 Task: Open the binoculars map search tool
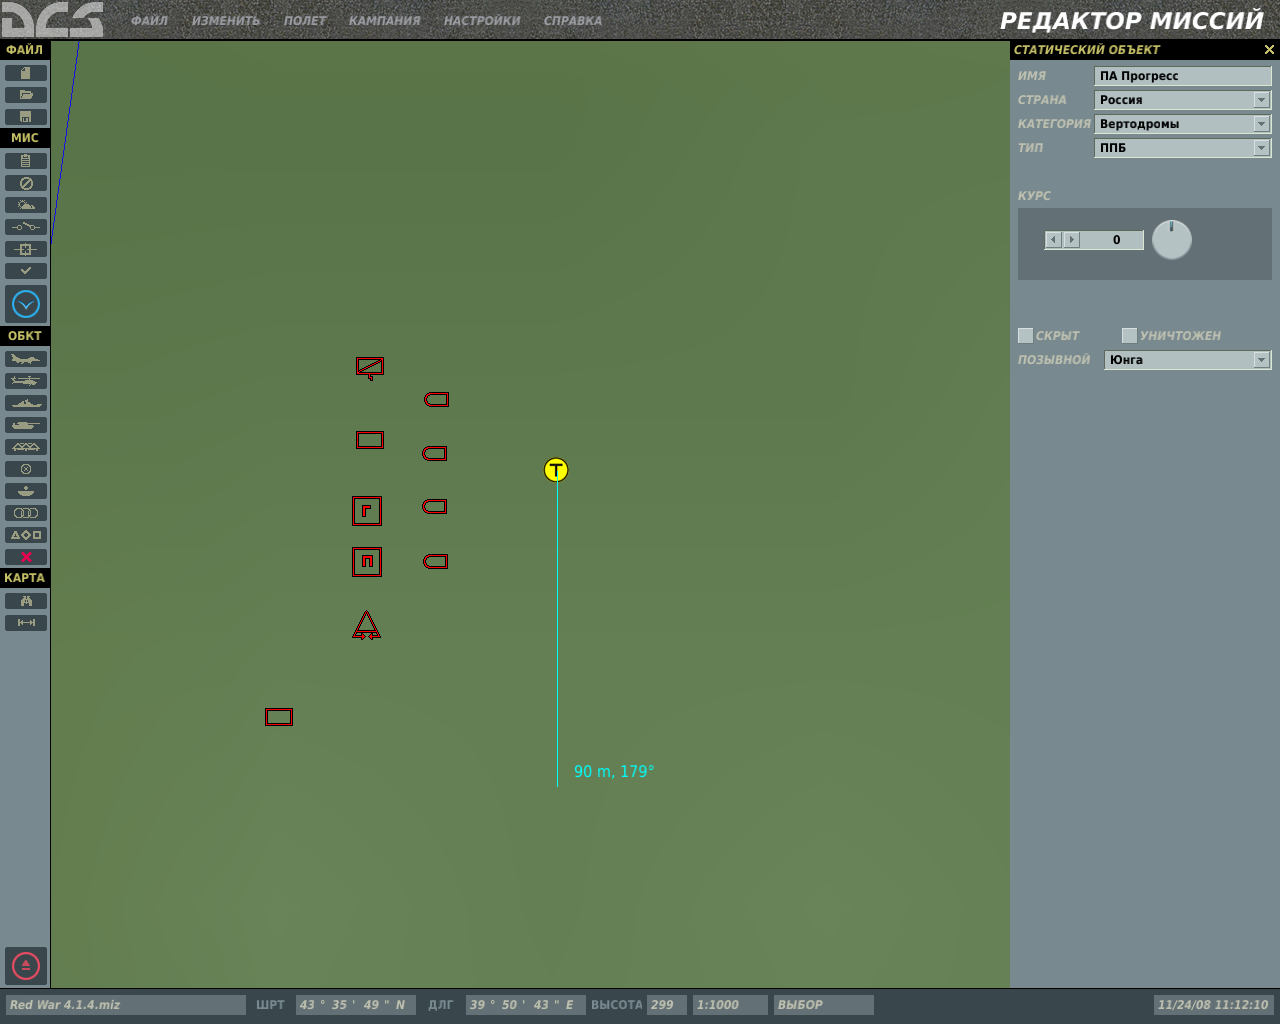pyautogui.click(x=26, y=601)
